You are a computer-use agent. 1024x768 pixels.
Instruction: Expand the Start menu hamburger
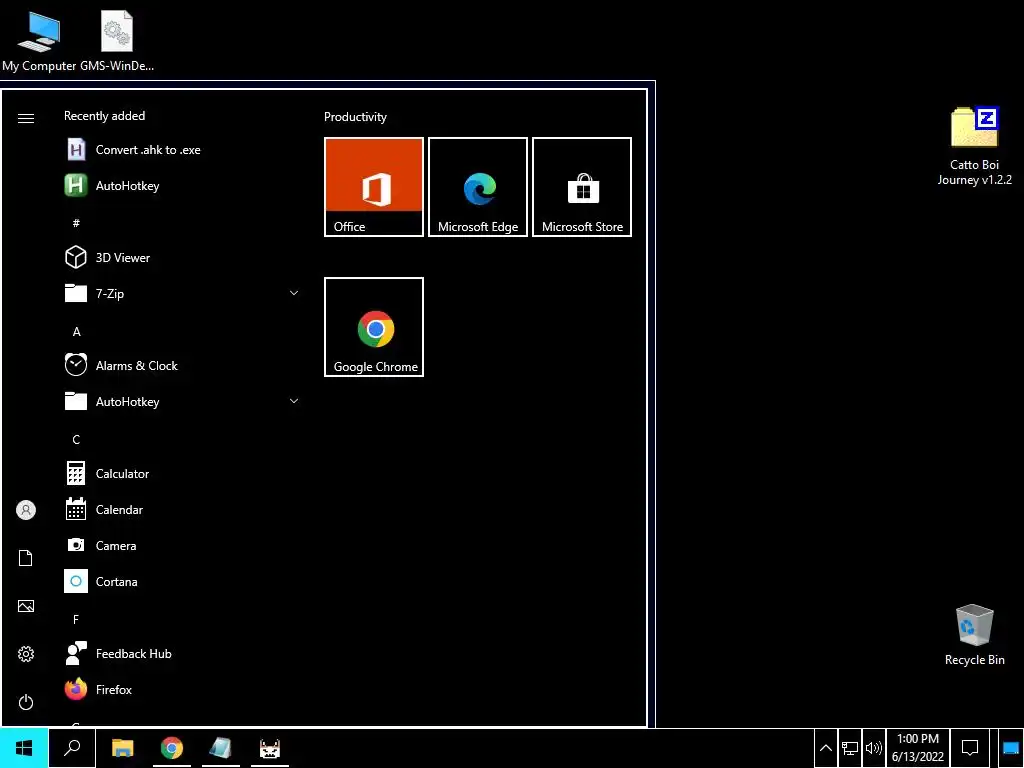click(x=26, y=118)
